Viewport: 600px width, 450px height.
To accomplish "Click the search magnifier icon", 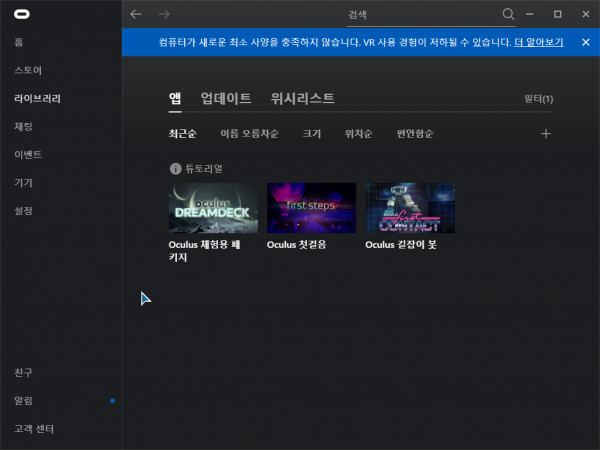I will coord(508,14).
